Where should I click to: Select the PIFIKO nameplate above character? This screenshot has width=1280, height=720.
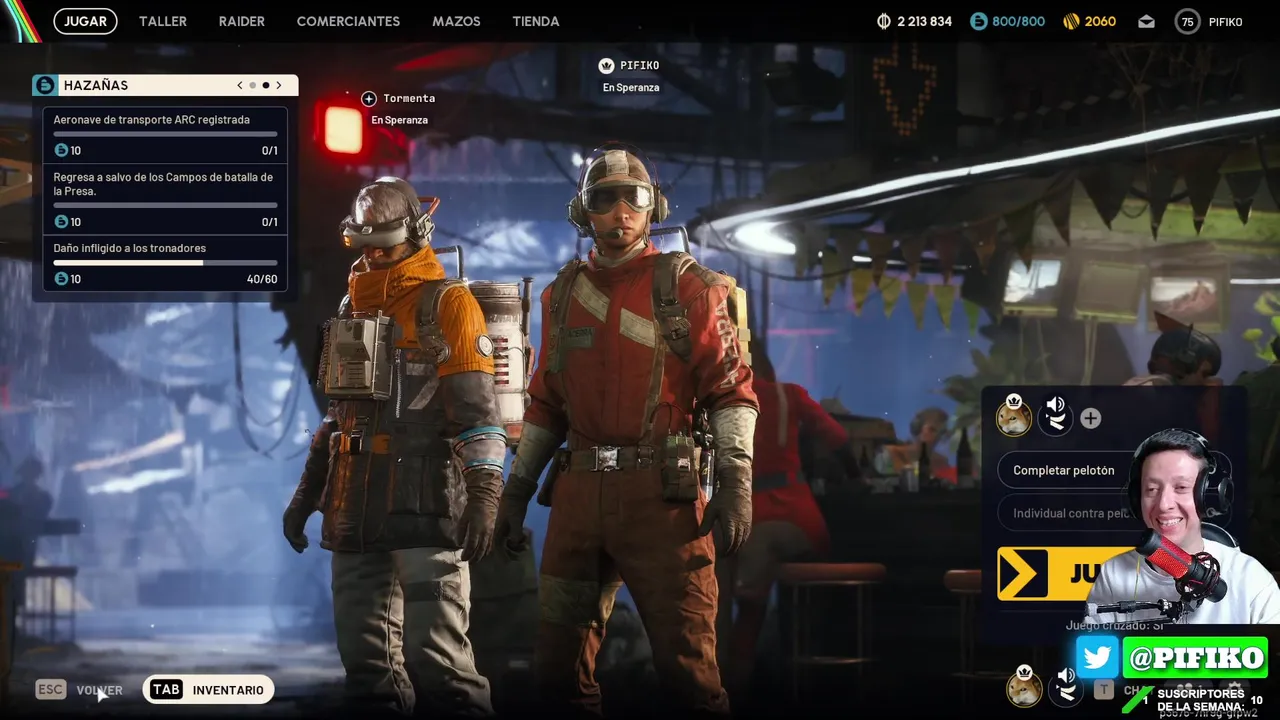point(640,65)
